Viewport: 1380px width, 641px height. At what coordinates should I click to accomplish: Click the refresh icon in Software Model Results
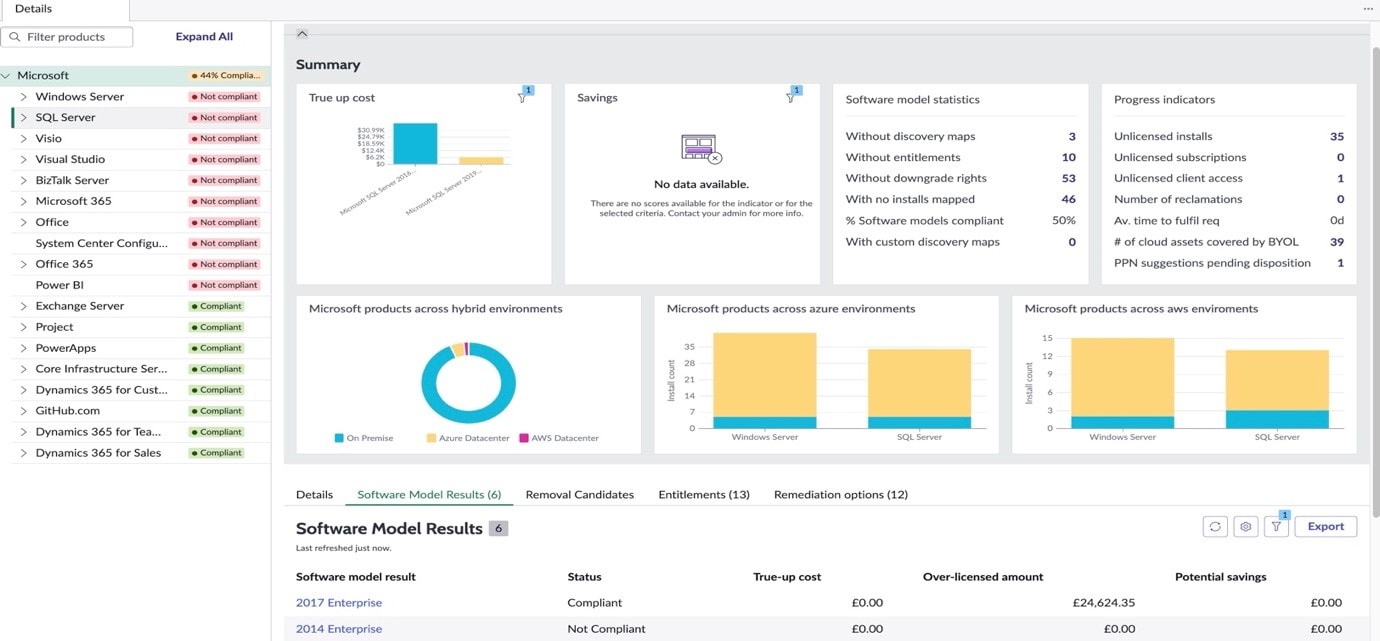[x=1215, y=525]
